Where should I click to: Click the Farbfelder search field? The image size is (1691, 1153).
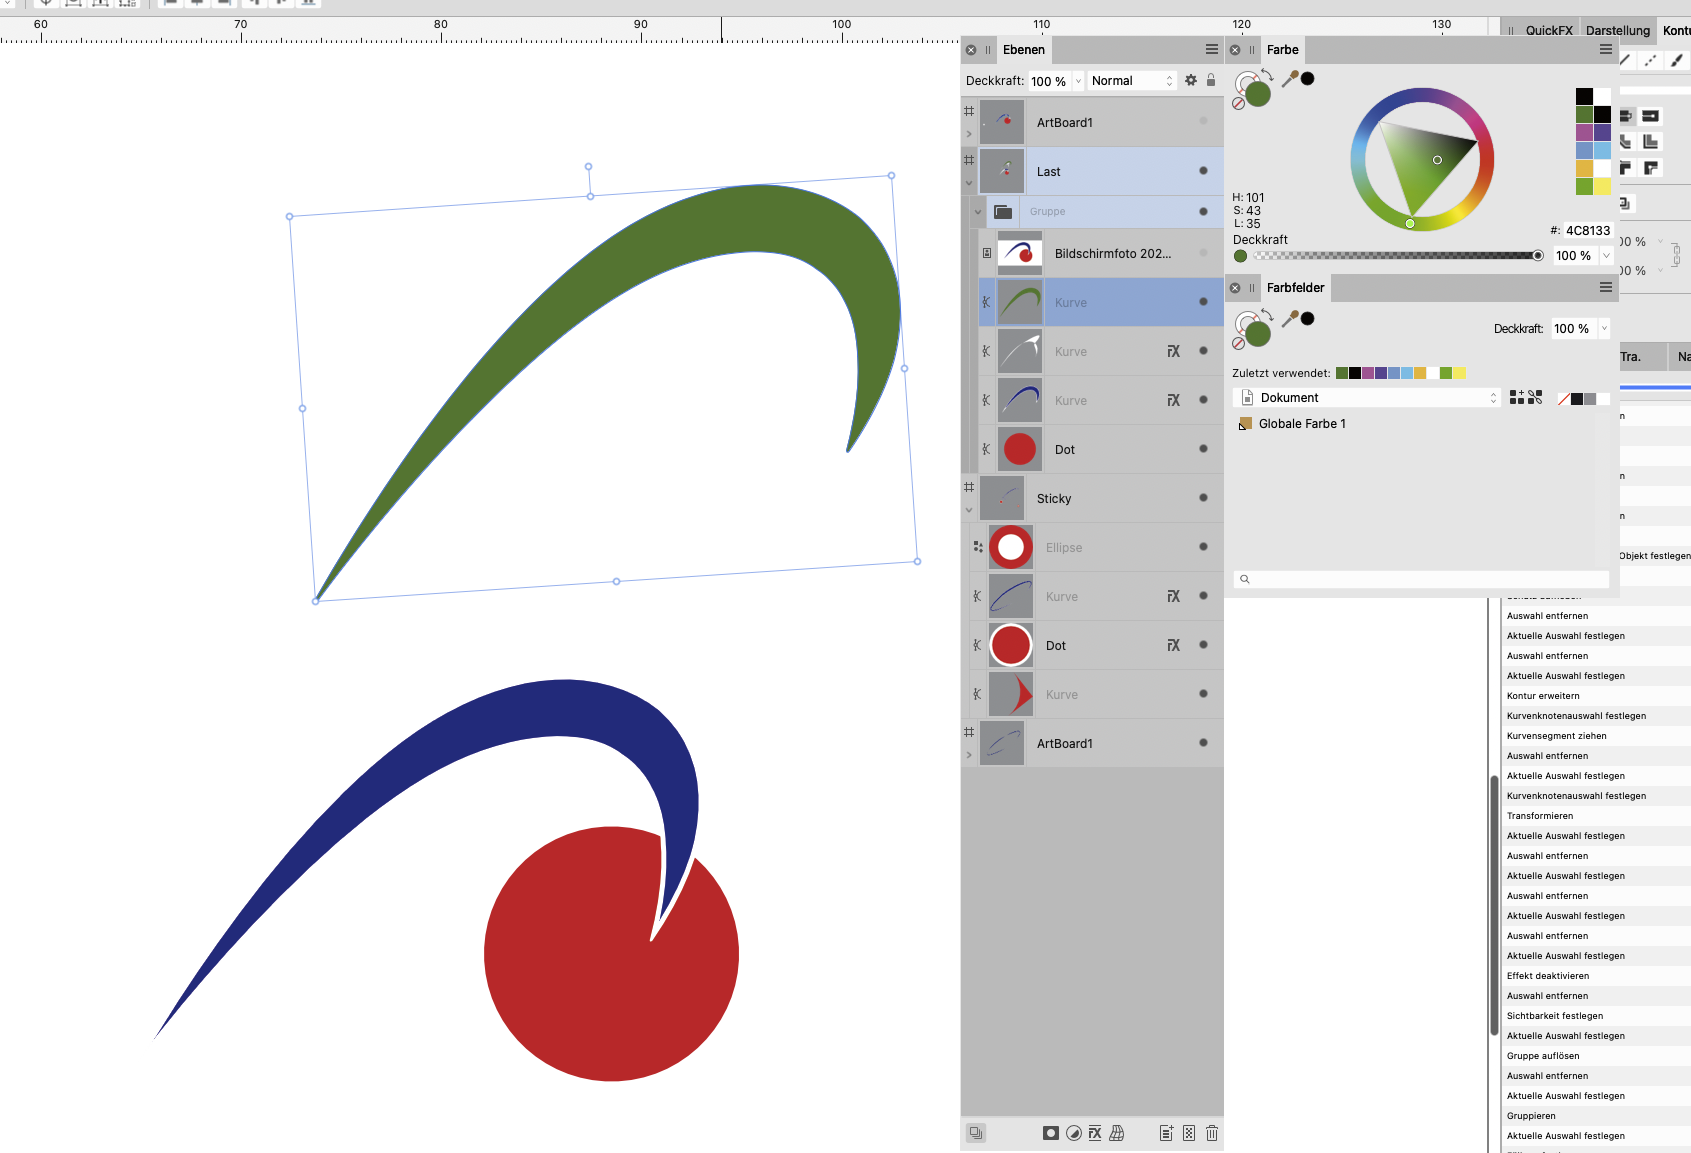[x=1421, y=579]
